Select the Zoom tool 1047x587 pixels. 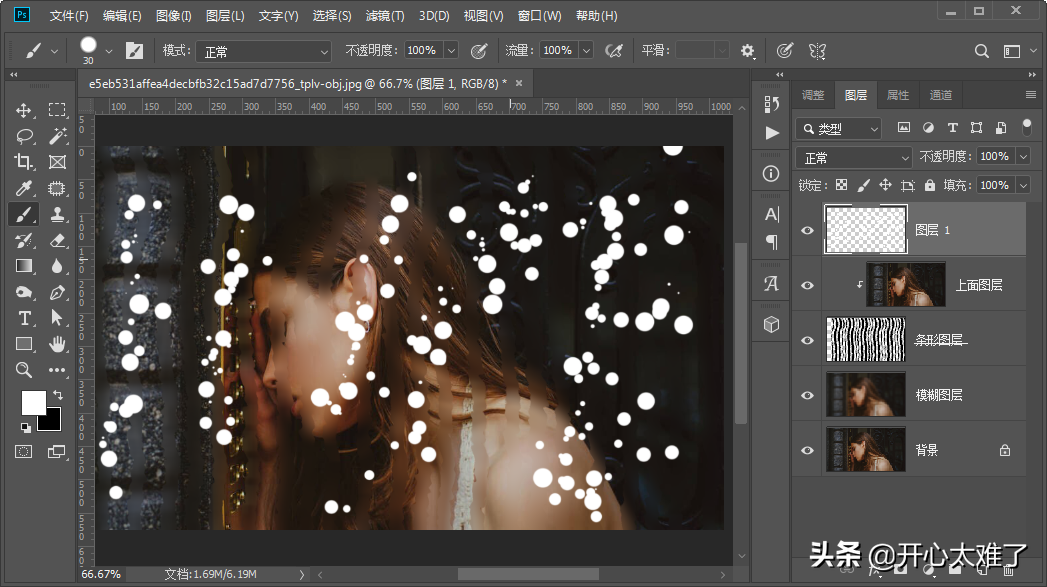point(24,370)
